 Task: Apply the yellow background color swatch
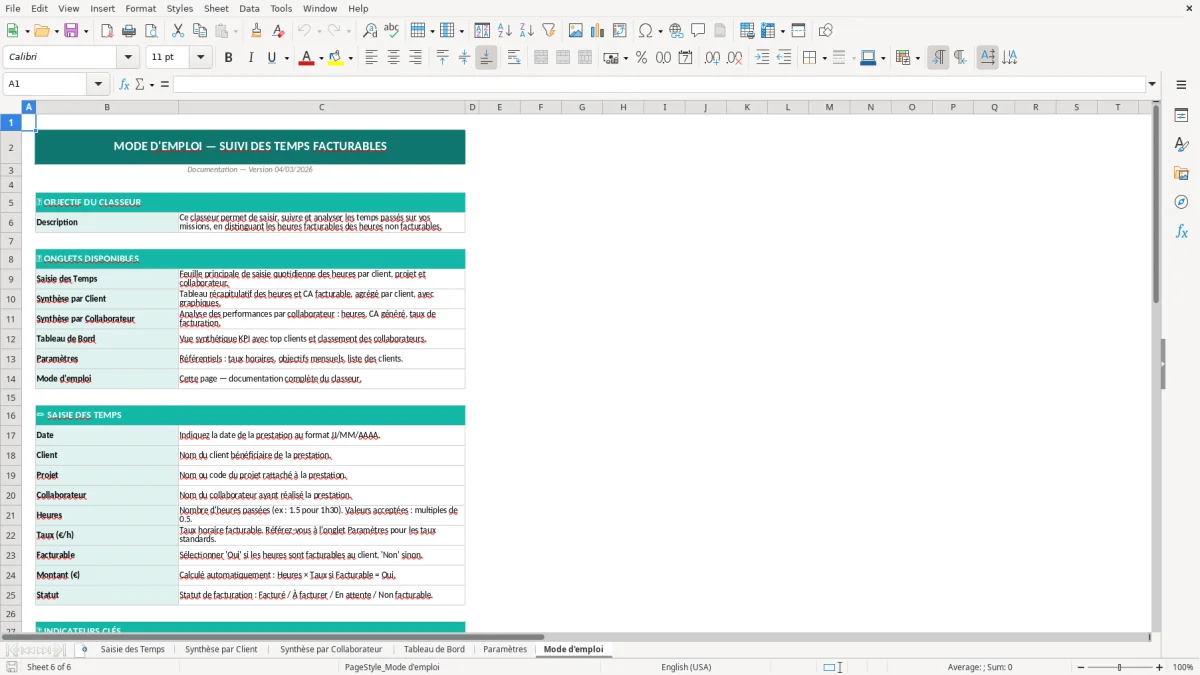pos(335,58)
